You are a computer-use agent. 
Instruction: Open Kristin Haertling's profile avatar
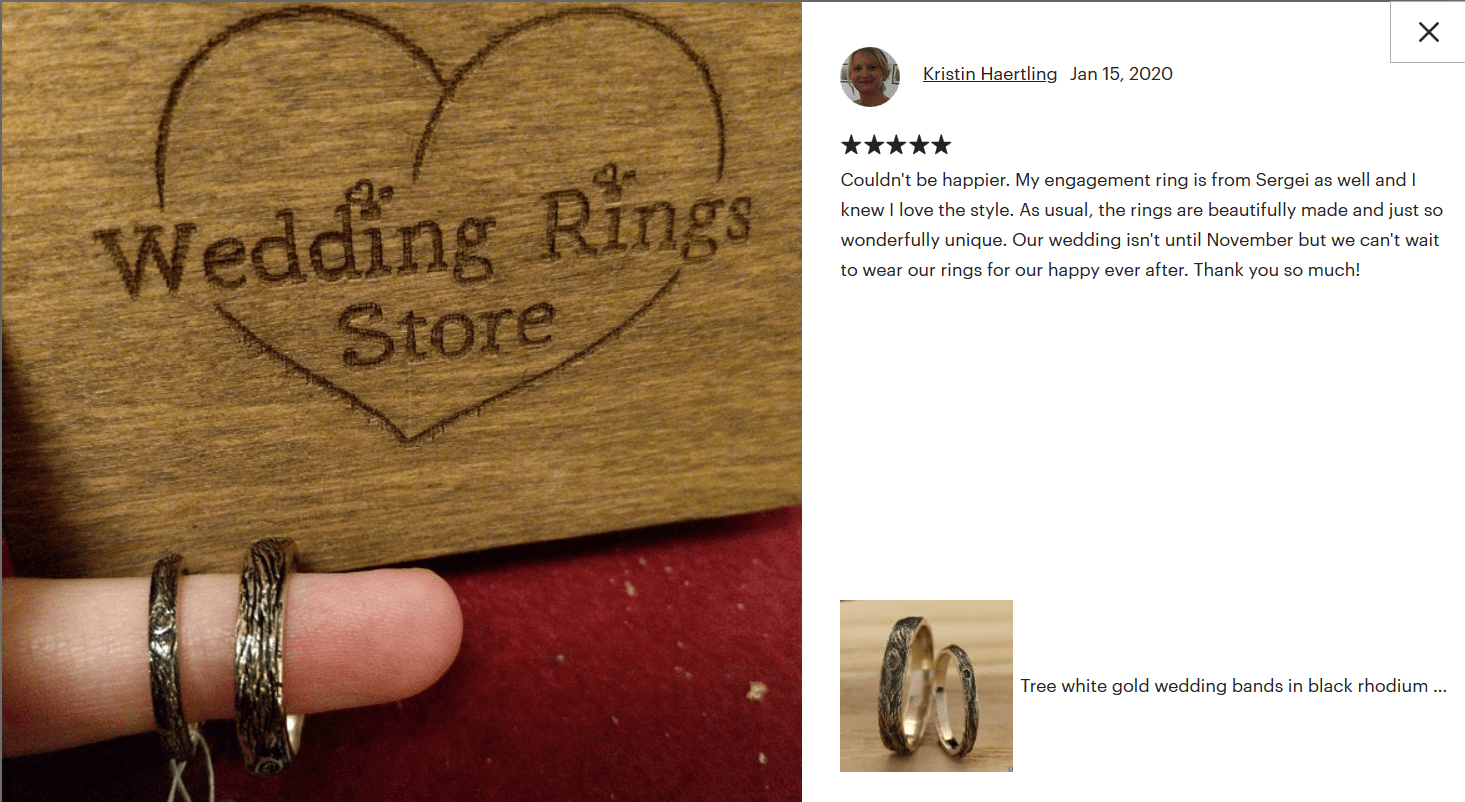pos(870,76)
